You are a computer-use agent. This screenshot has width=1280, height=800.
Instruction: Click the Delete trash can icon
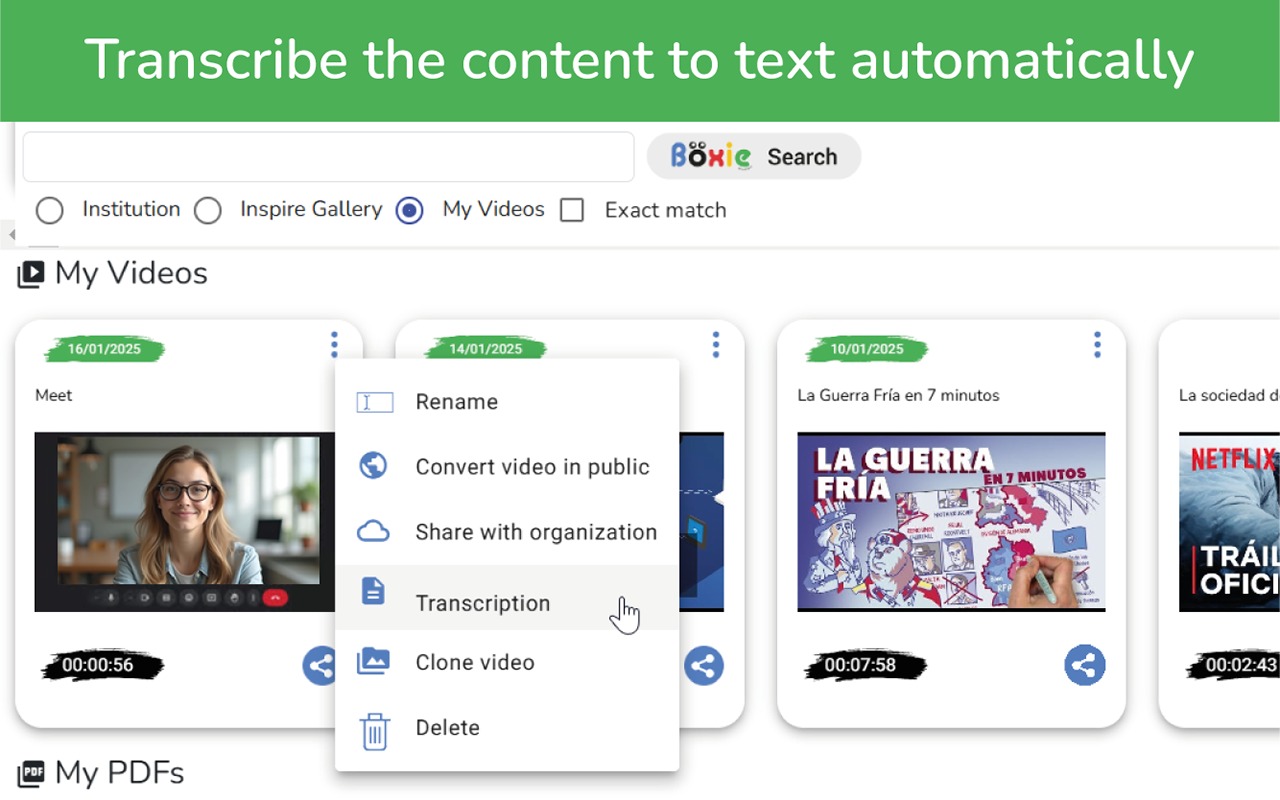(x=374, y=731)
